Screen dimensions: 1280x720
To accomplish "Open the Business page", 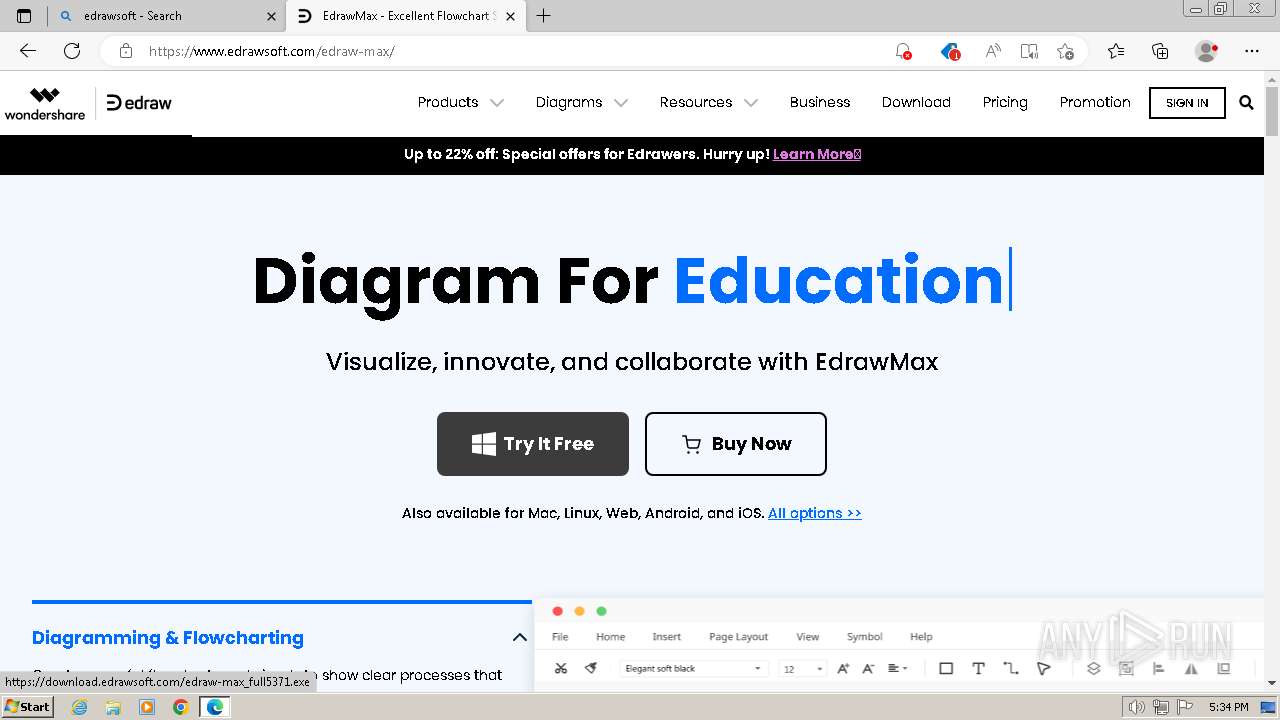I will pos(820,102).
